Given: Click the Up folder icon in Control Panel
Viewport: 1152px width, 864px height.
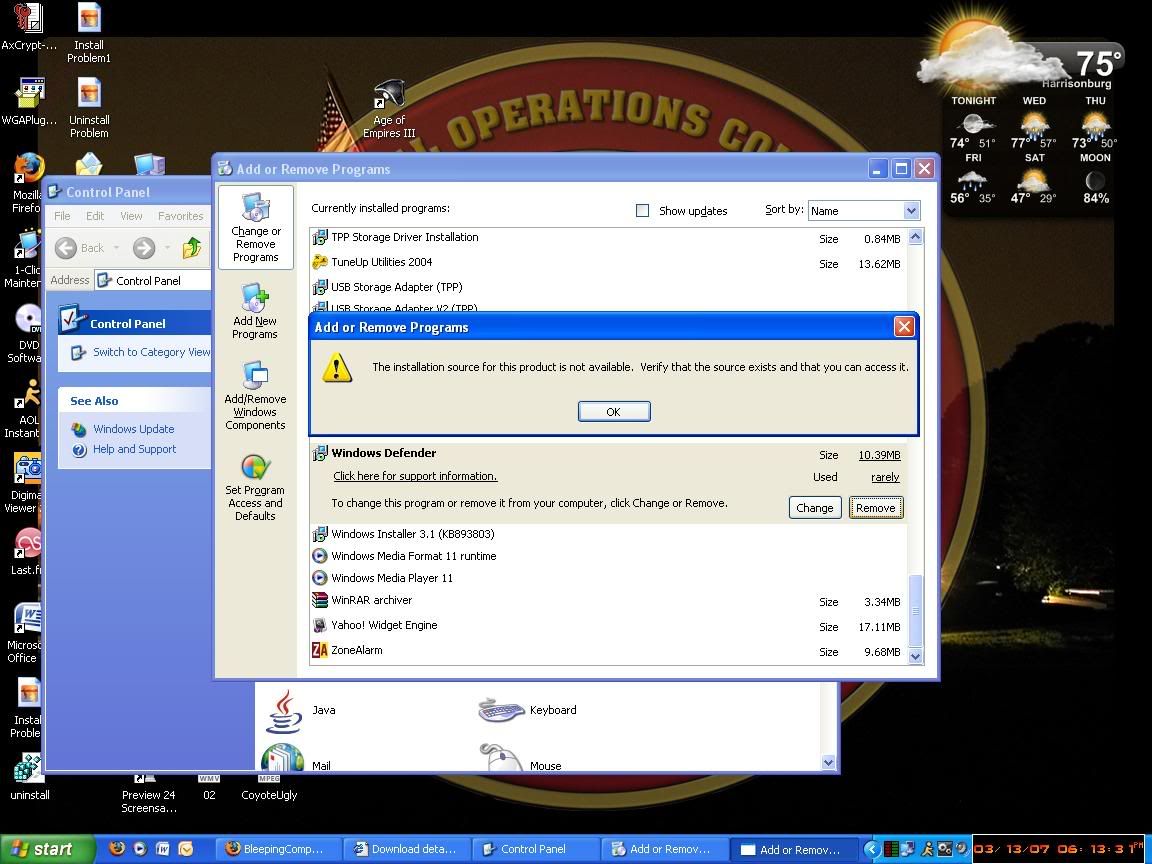Looking at the screenshot, I should (x=192, y=248).
